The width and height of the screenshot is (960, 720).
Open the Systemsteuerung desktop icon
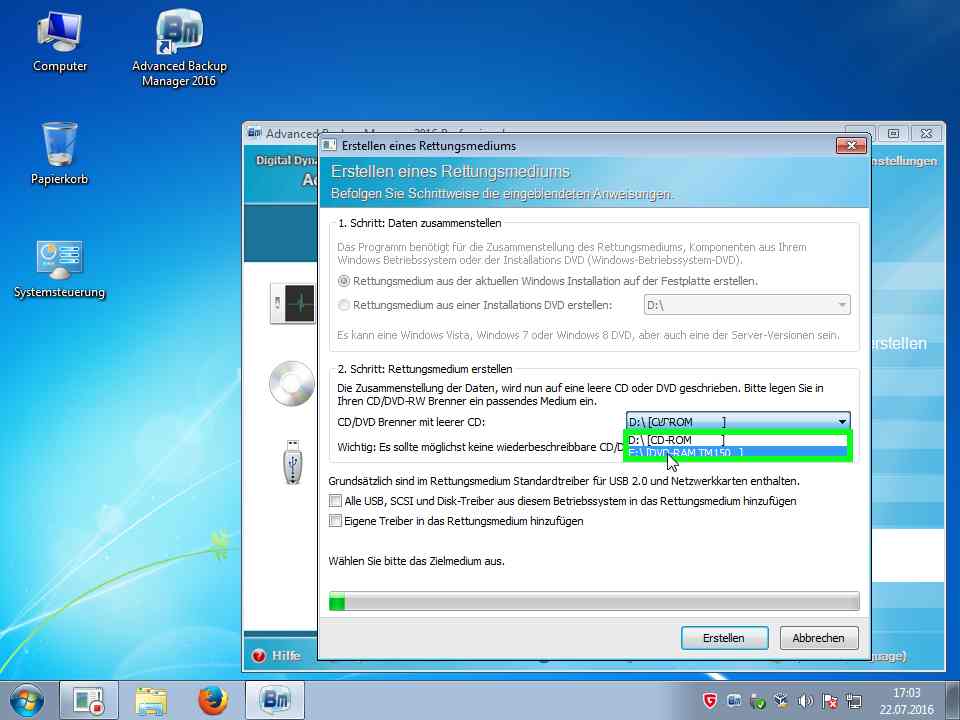coord(59,269)
